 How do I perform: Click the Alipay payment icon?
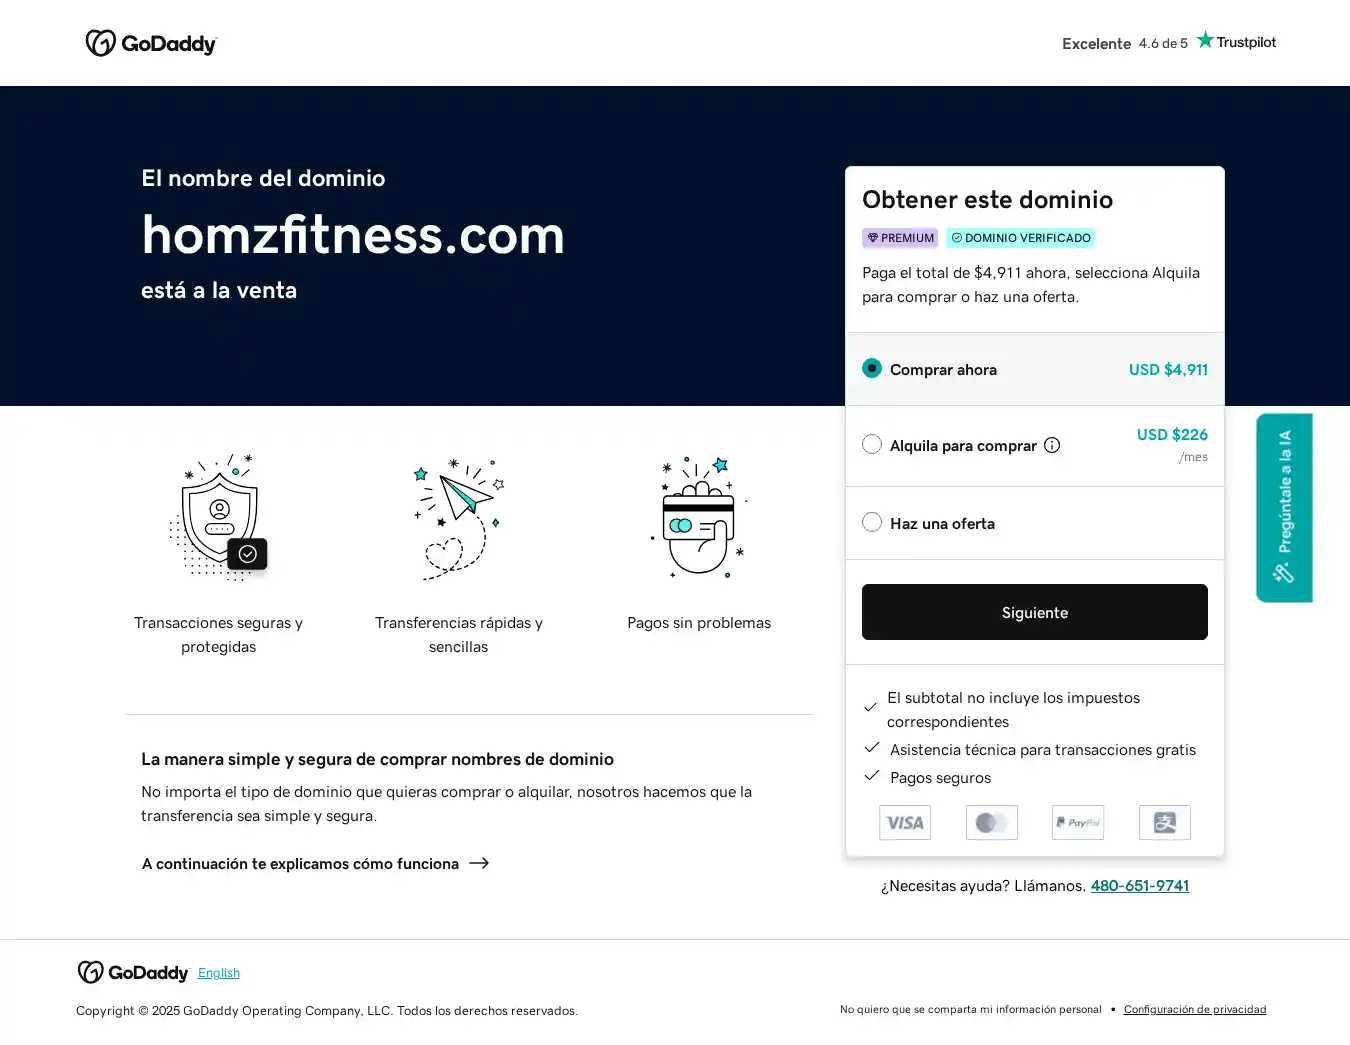(1165, 823)
